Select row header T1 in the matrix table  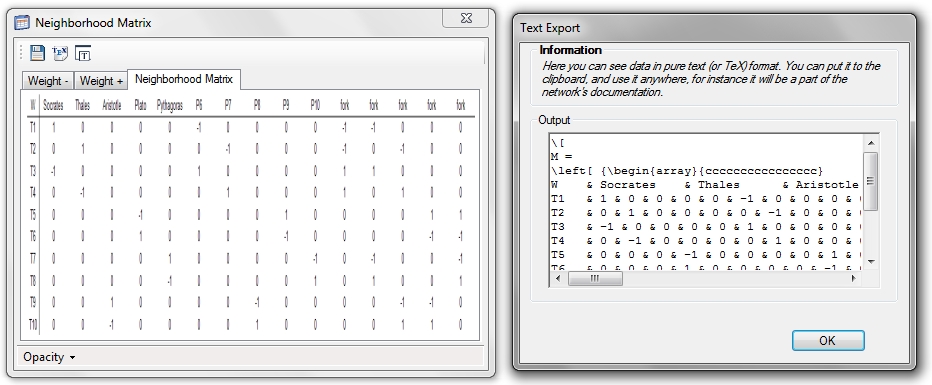click(x=33, y=127)
